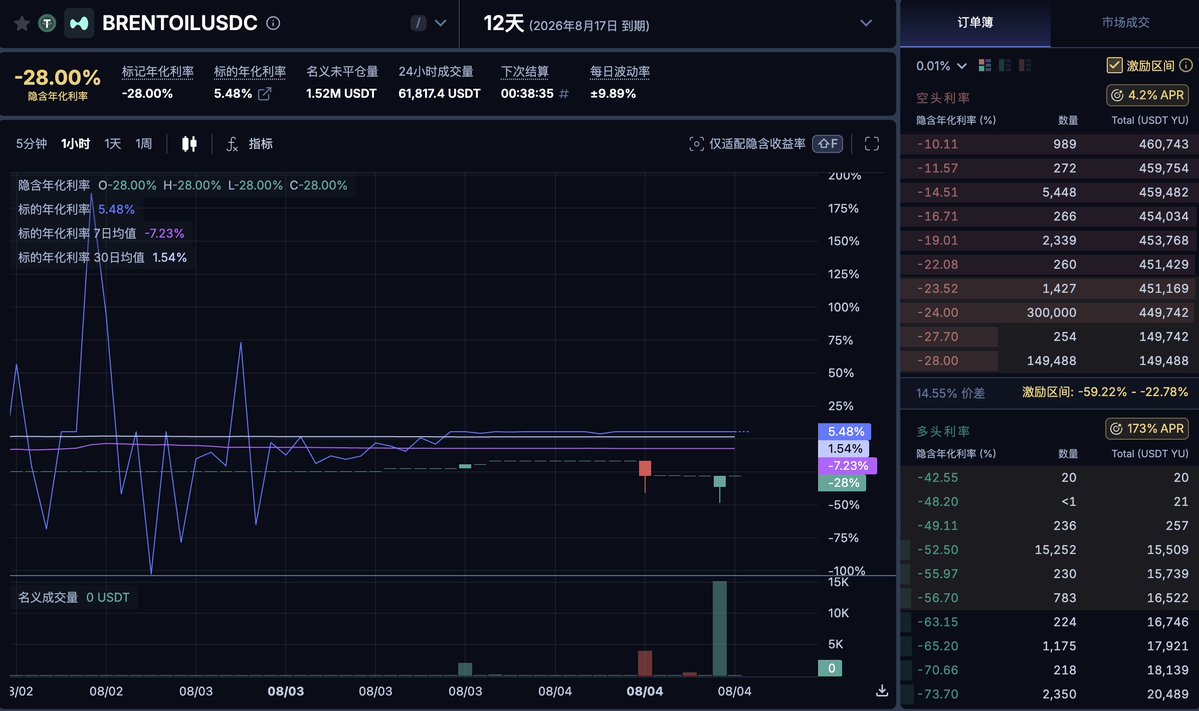Click the 24小时成交量 value 61,817.4 USDT
The width and height of the screenshot is (1199, 711).
pos(439,93)
